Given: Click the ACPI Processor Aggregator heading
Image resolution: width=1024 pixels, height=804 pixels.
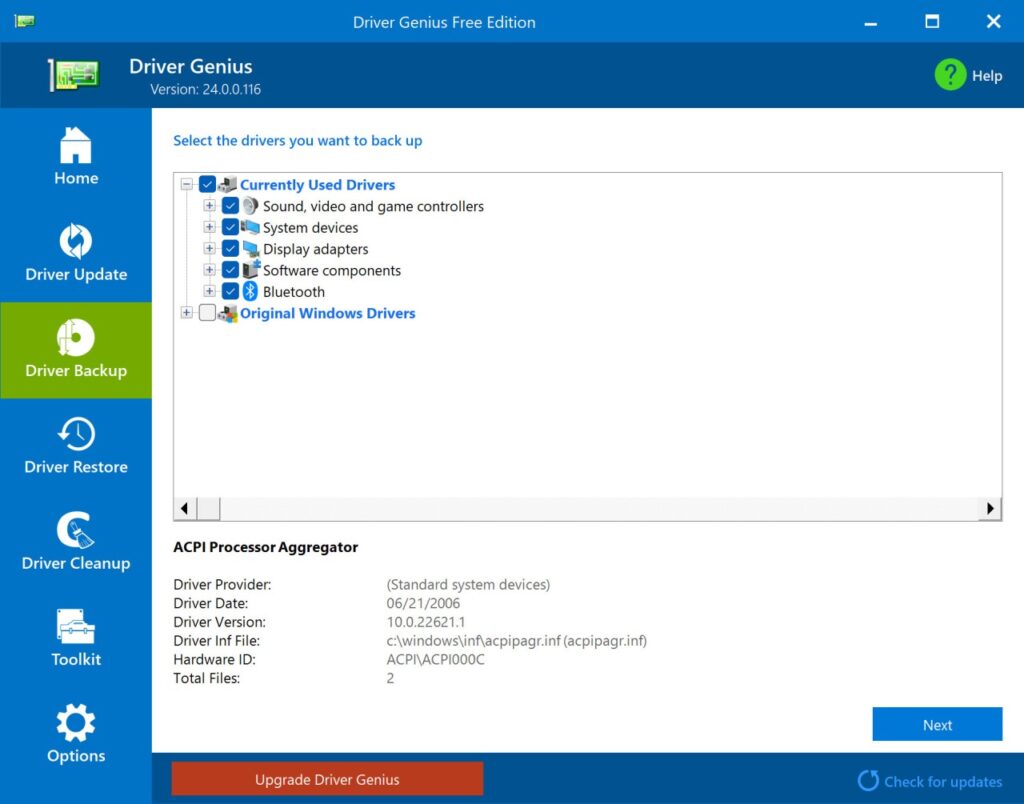Looking at the screenshot, I should click(x=265, y=547).
